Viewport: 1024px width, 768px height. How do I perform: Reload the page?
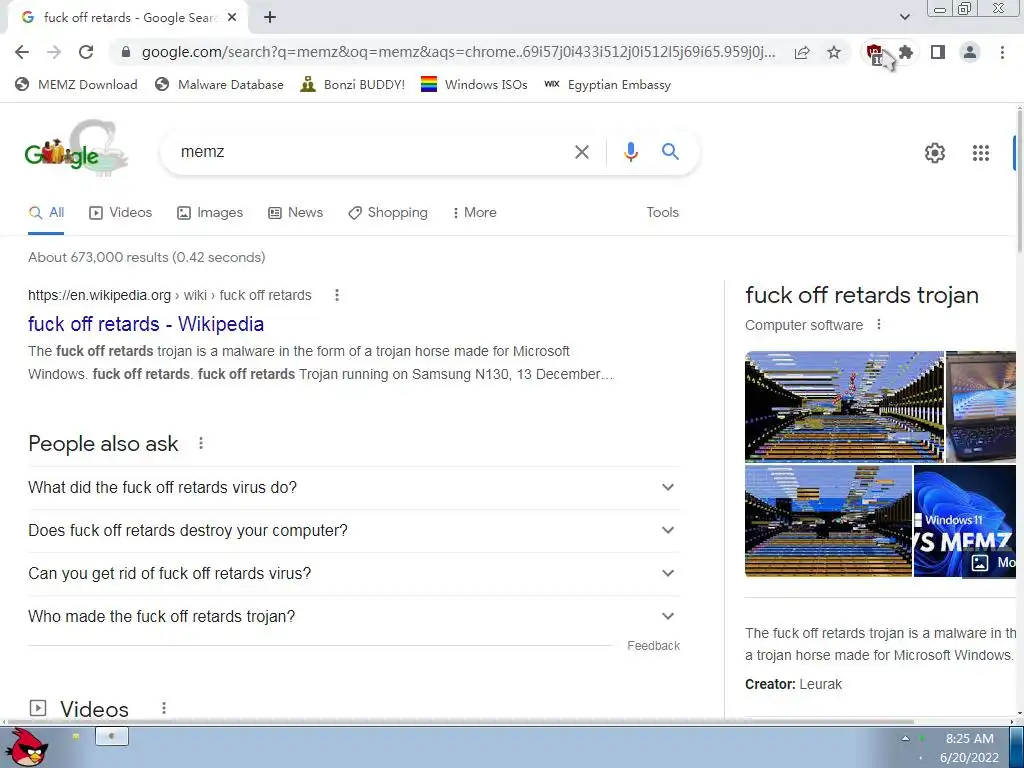click(x=86, y=52)
